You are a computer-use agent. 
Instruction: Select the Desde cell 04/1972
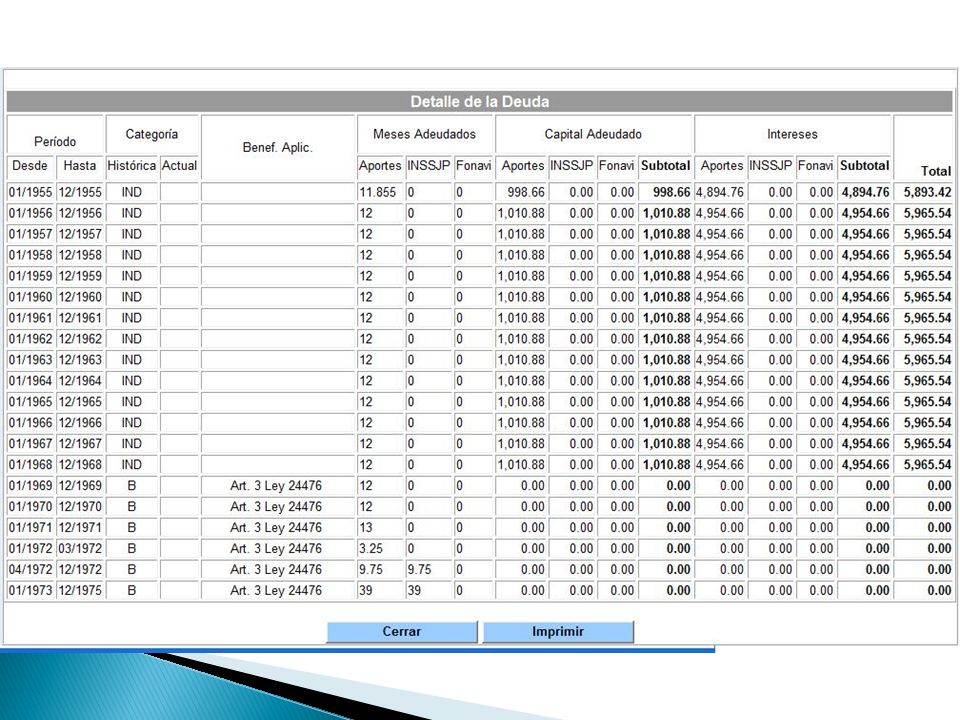point(31,569)
